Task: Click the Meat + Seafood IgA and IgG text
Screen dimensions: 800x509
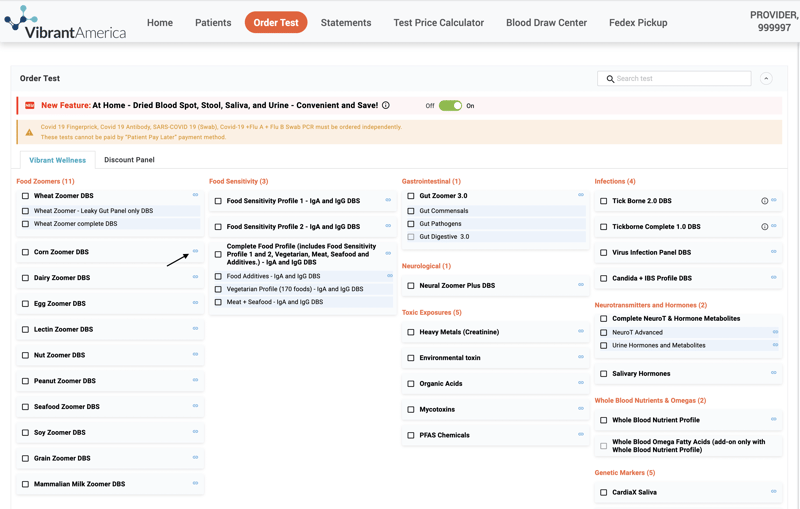Action: coord(275,302)
